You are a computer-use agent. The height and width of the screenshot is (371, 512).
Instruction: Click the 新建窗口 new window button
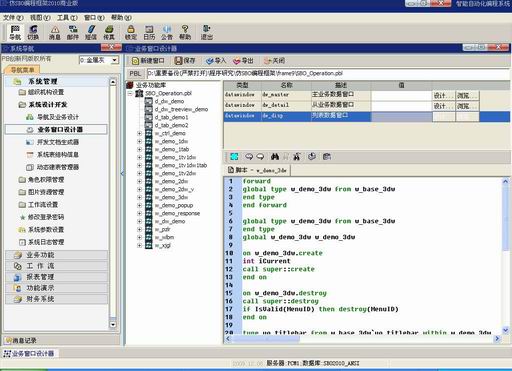pyautogui.click(x=148, y=61)
